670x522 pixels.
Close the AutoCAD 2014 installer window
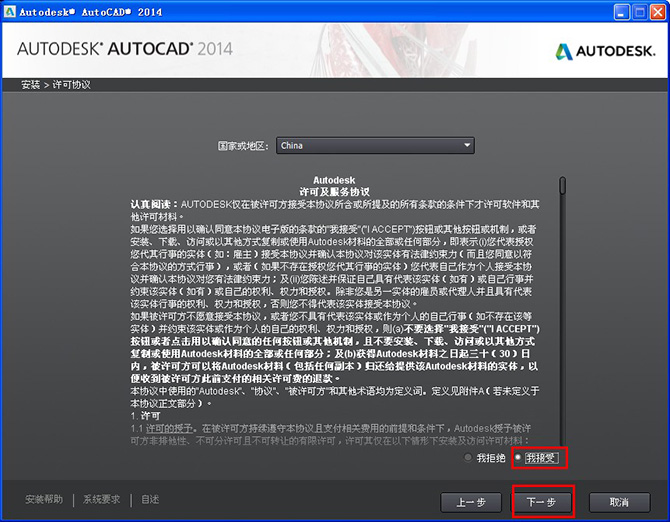point(658,12)
